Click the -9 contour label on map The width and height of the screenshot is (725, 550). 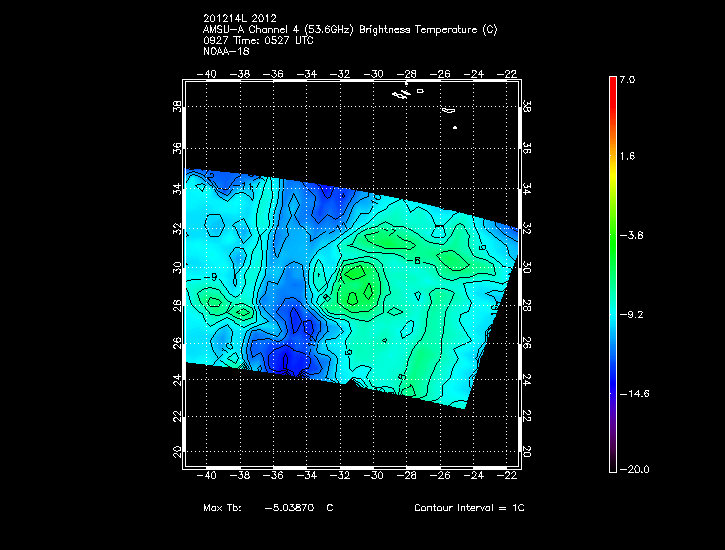pyautogui.click(x=211, y=276)
